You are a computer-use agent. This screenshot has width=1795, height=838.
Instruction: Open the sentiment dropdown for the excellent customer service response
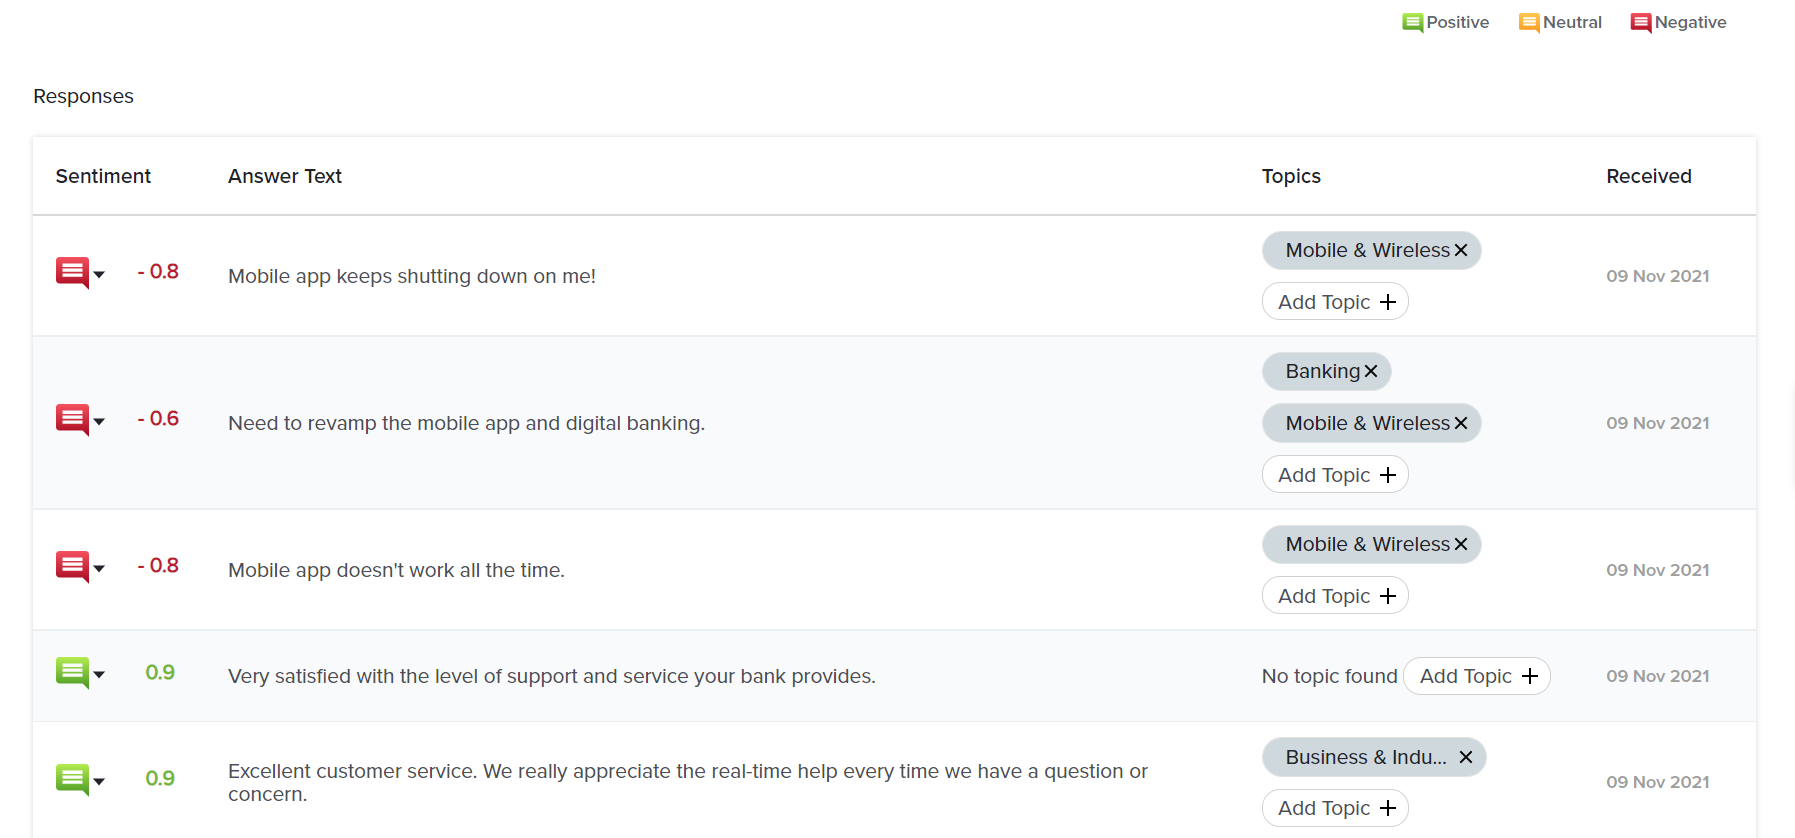pyautogui.click(x=99, y=782)
